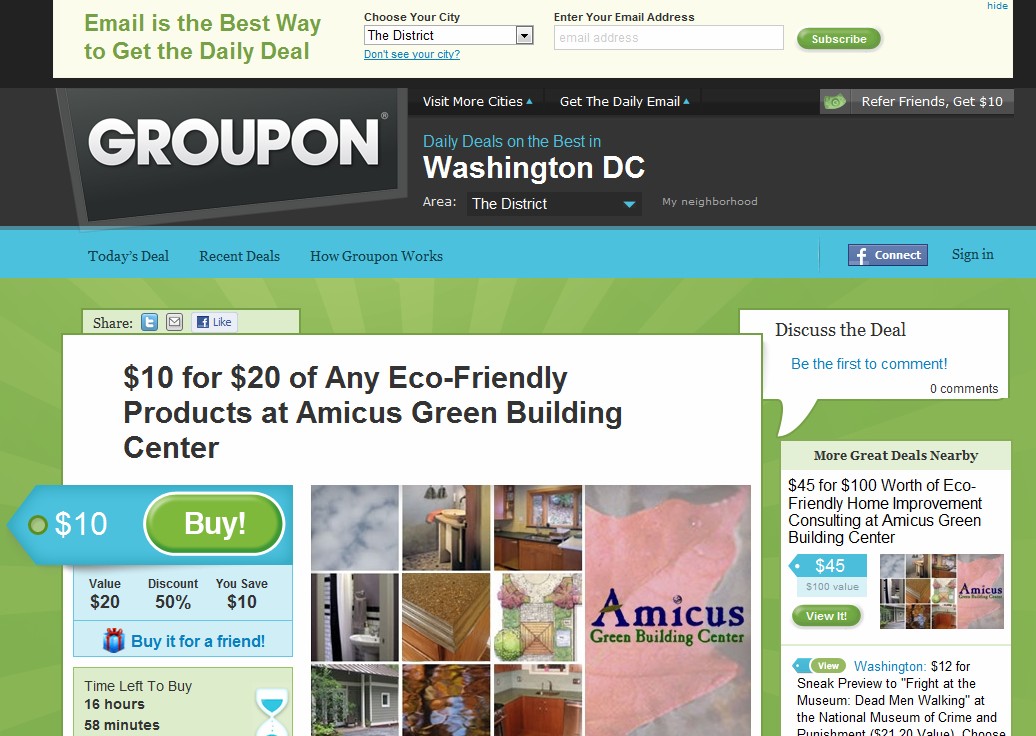Image resolution: width=1036 pixels, height=736 pixels.
Task: Expand the Visit More Cities menu
Action: [477, 102]
